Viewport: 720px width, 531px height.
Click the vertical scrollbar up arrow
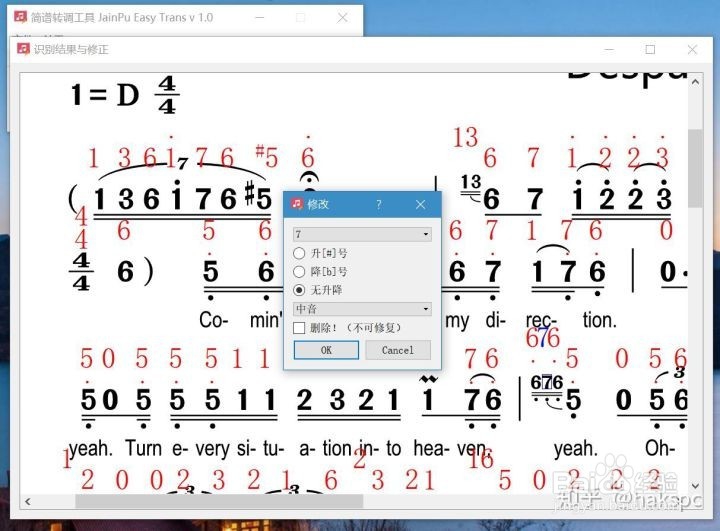[x=695, y=82]
